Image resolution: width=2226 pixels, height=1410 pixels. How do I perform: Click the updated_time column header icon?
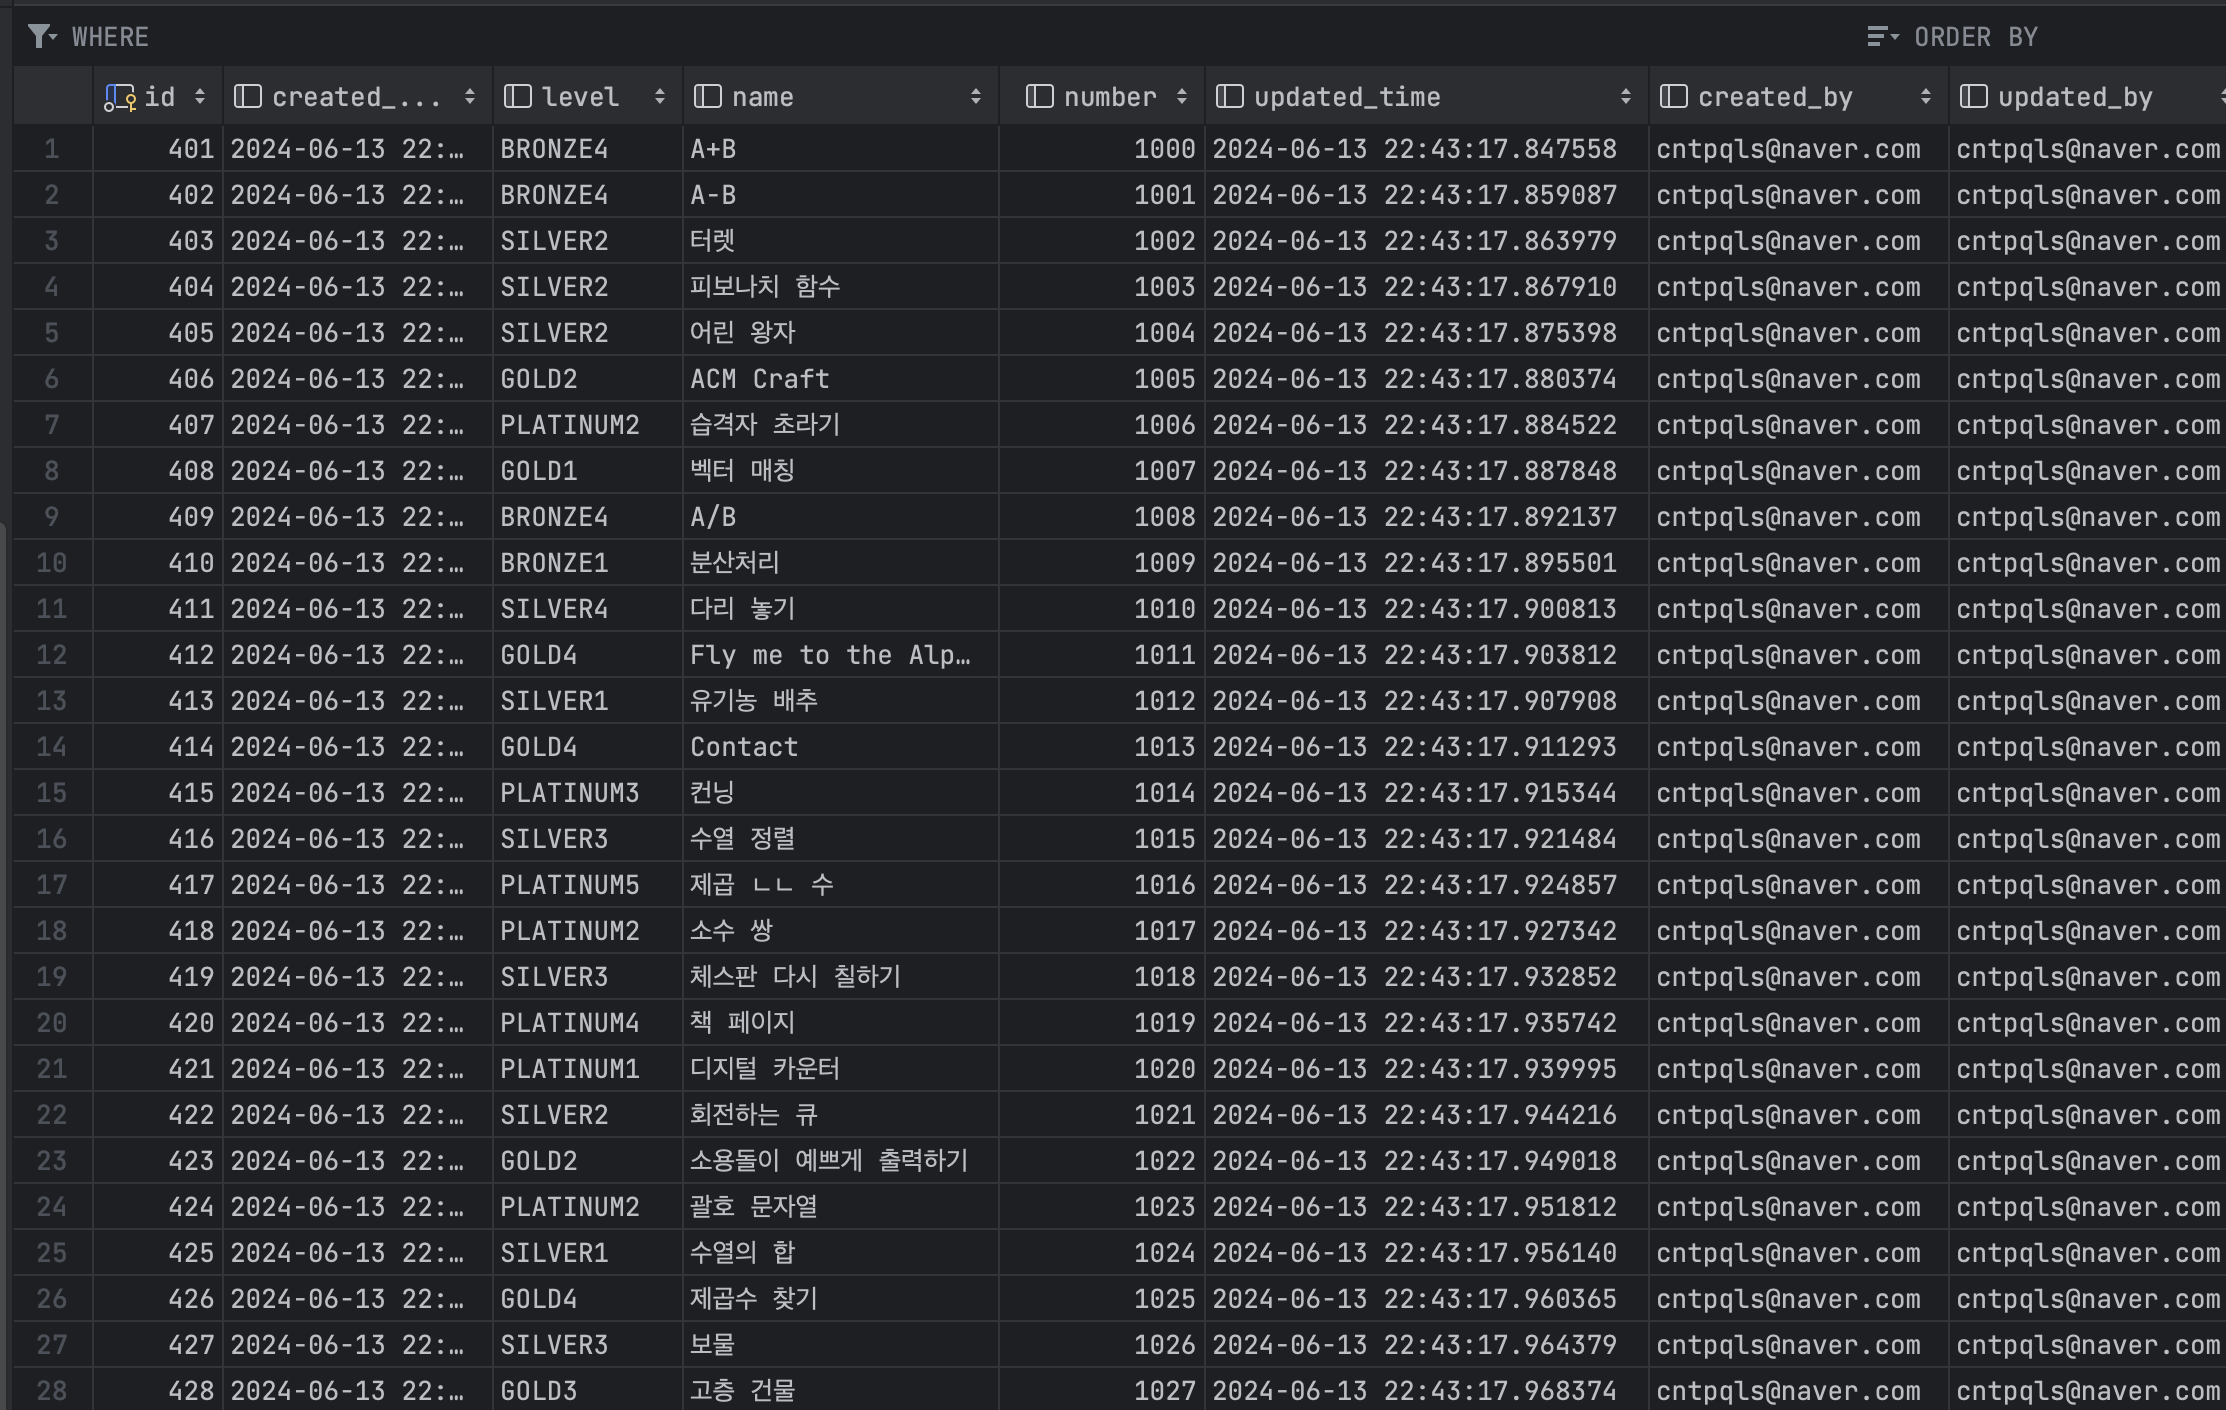coord(1229,97)
